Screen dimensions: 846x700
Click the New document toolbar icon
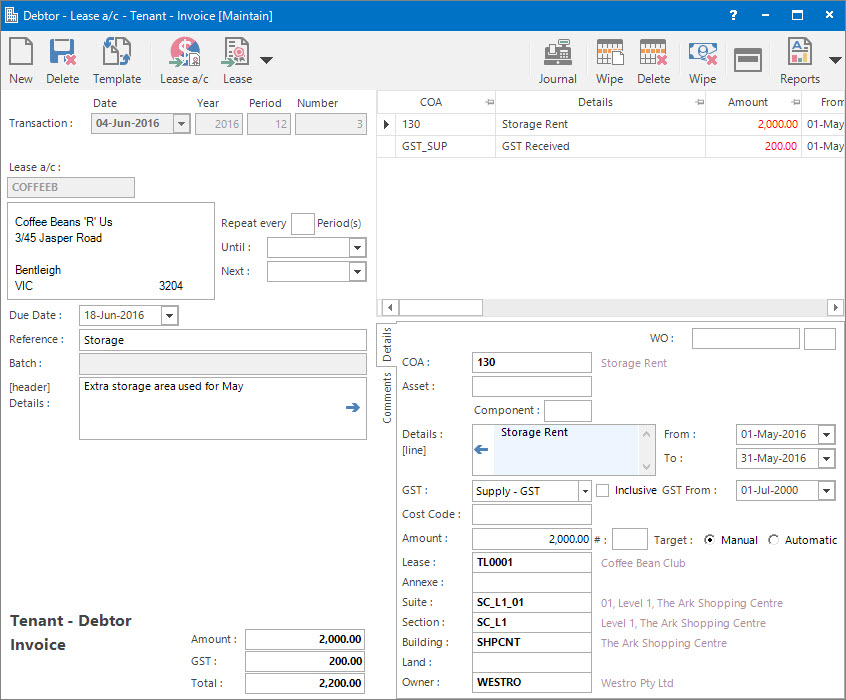(21, 60)
